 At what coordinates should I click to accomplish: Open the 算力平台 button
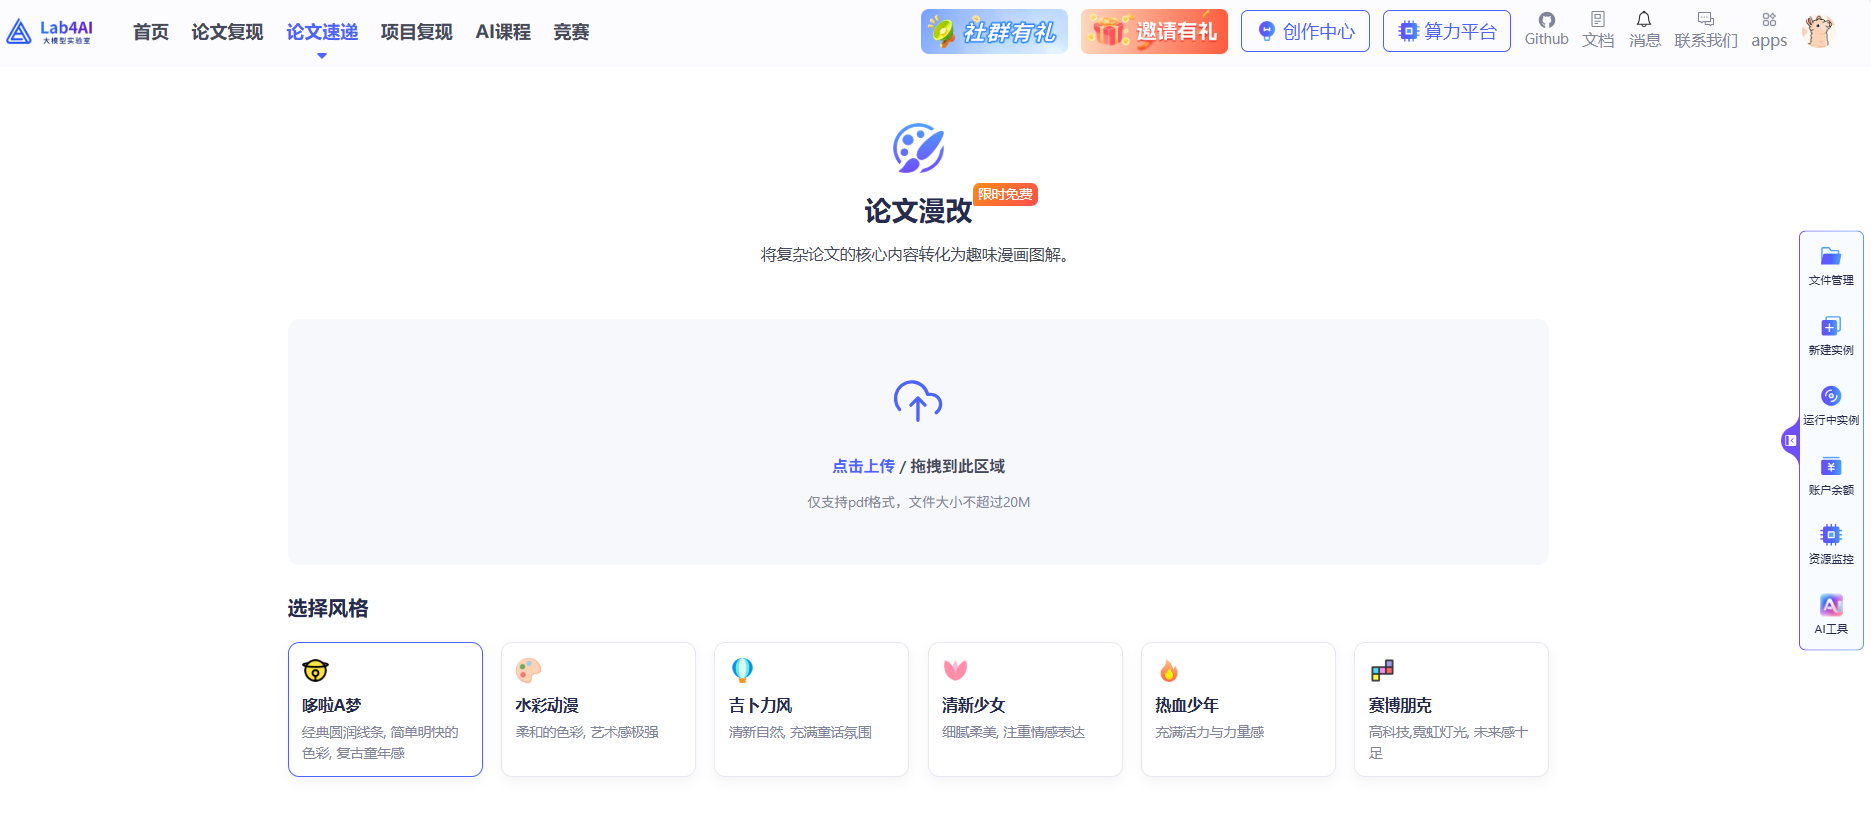[x=1446, y=31]
